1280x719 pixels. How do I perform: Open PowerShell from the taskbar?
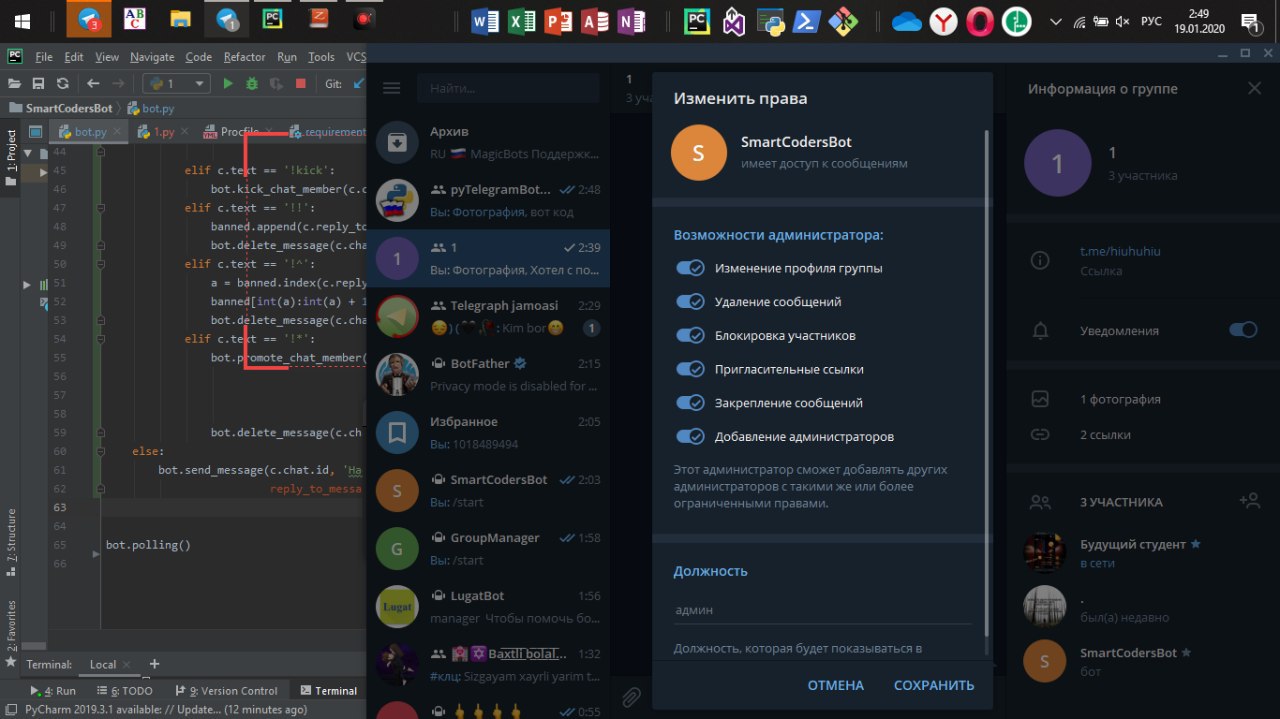coord(808,20)
